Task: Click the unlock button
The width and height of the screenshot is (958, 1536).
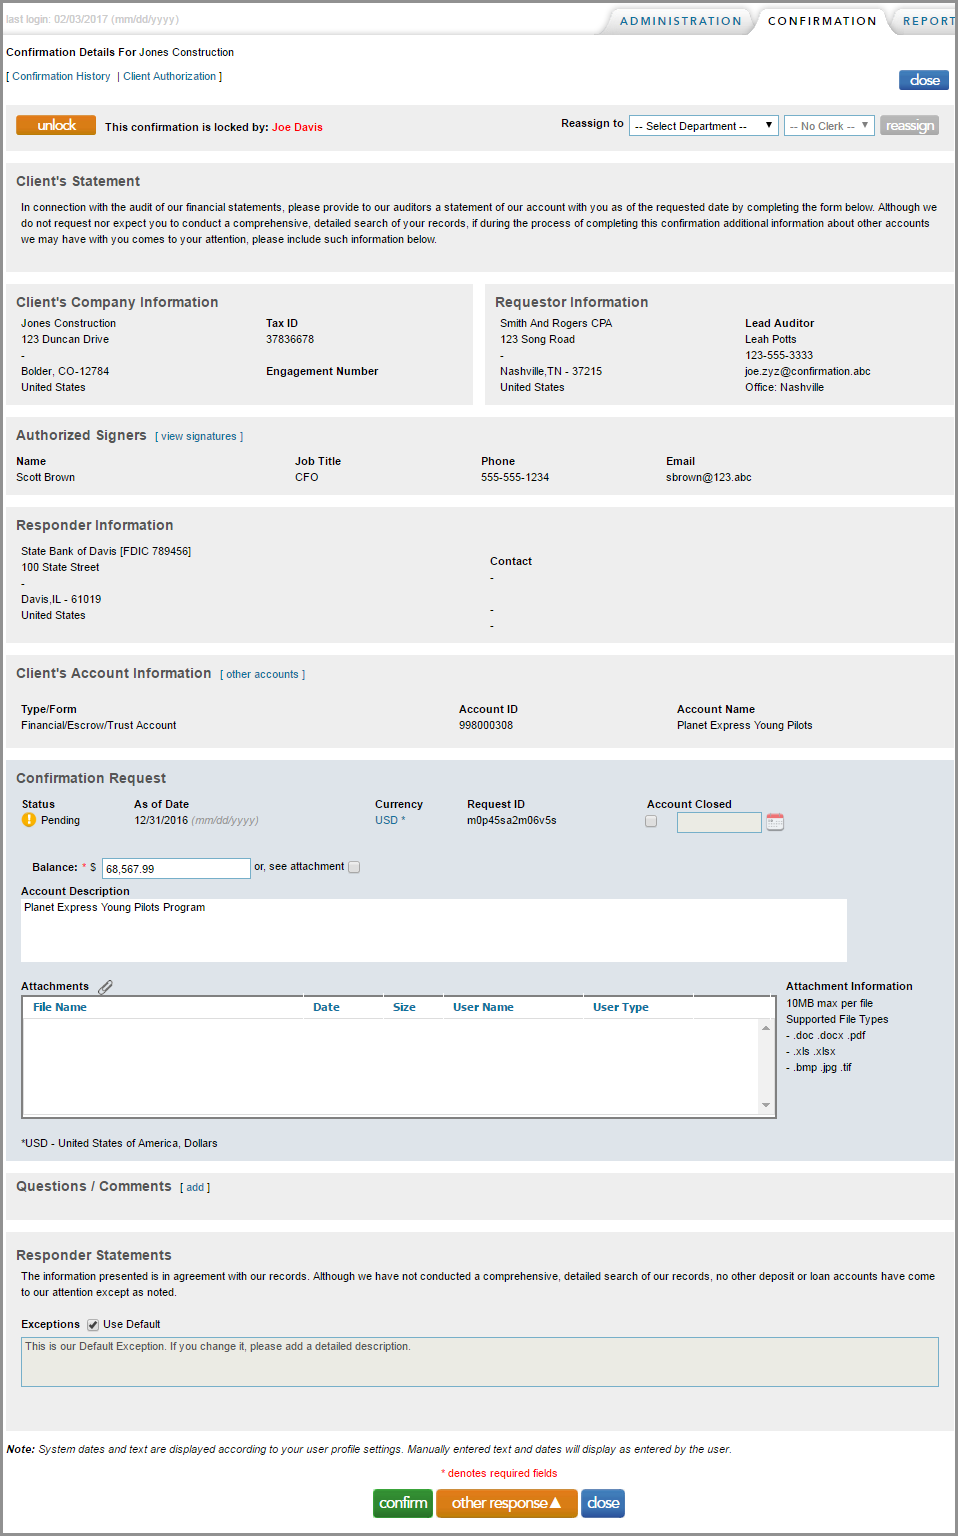Action: (55, 124)
